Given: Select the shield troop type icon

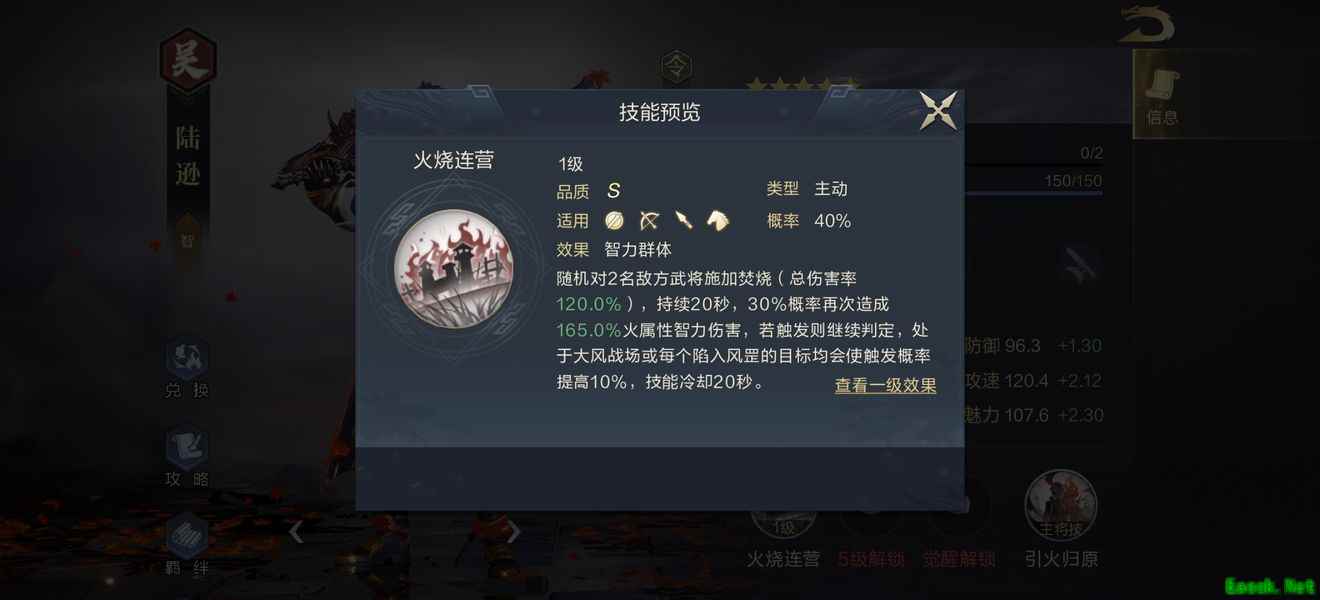Looking at the screenshot, I should pyautogui.click(x=614, y=221).
